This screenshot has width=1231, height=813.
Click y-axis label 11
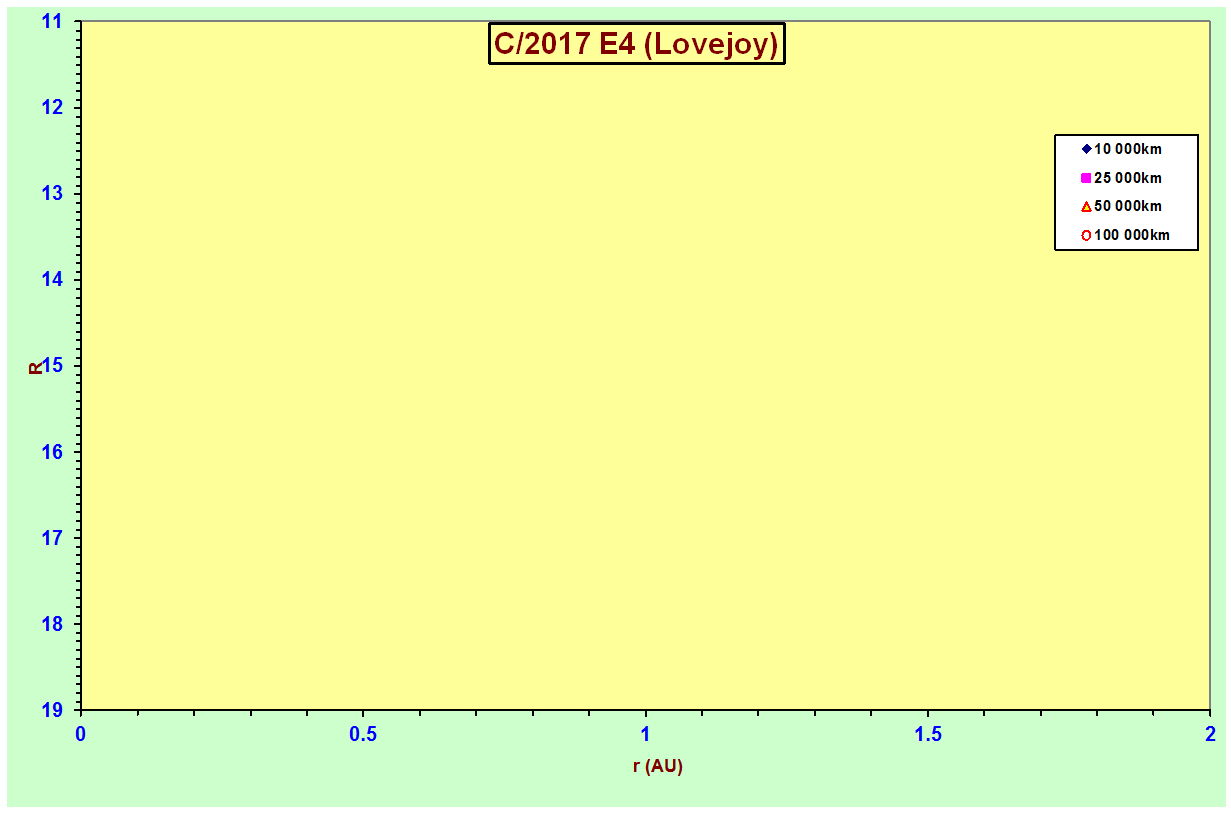pos(54,21)
